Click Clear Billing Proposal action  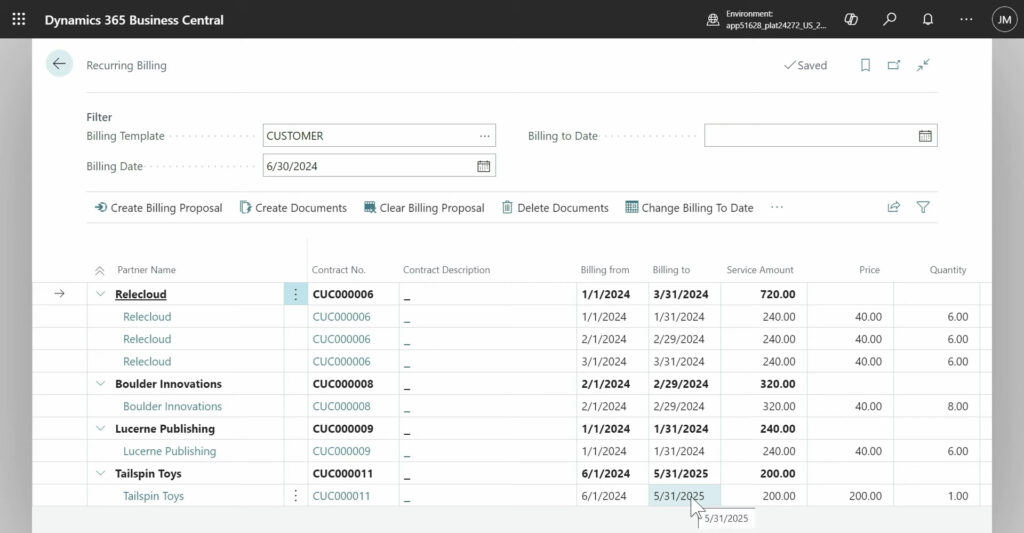click(424, 208)
